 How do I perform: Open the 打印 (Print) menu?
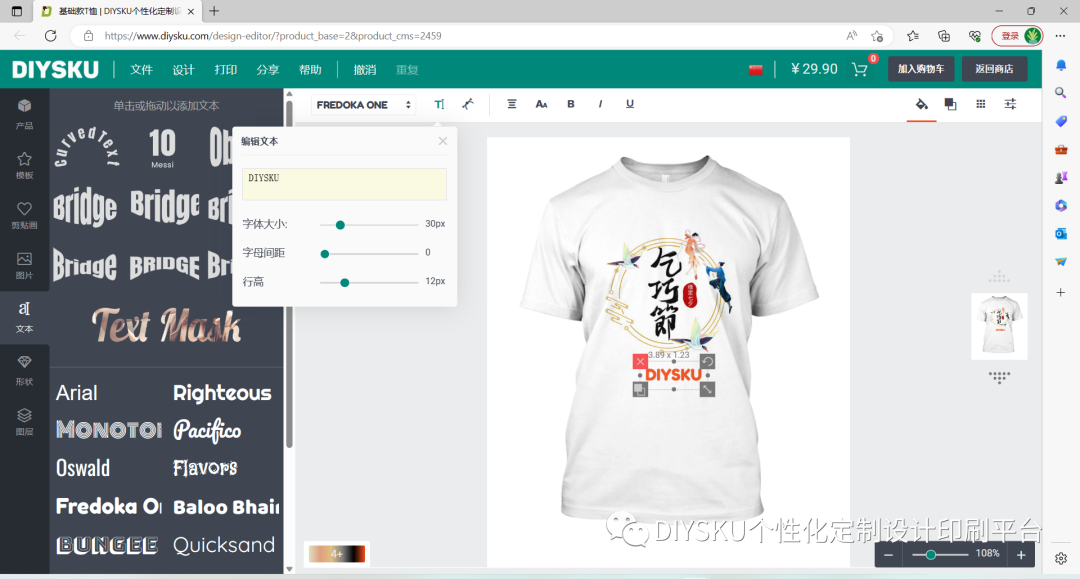pos(225,70)
